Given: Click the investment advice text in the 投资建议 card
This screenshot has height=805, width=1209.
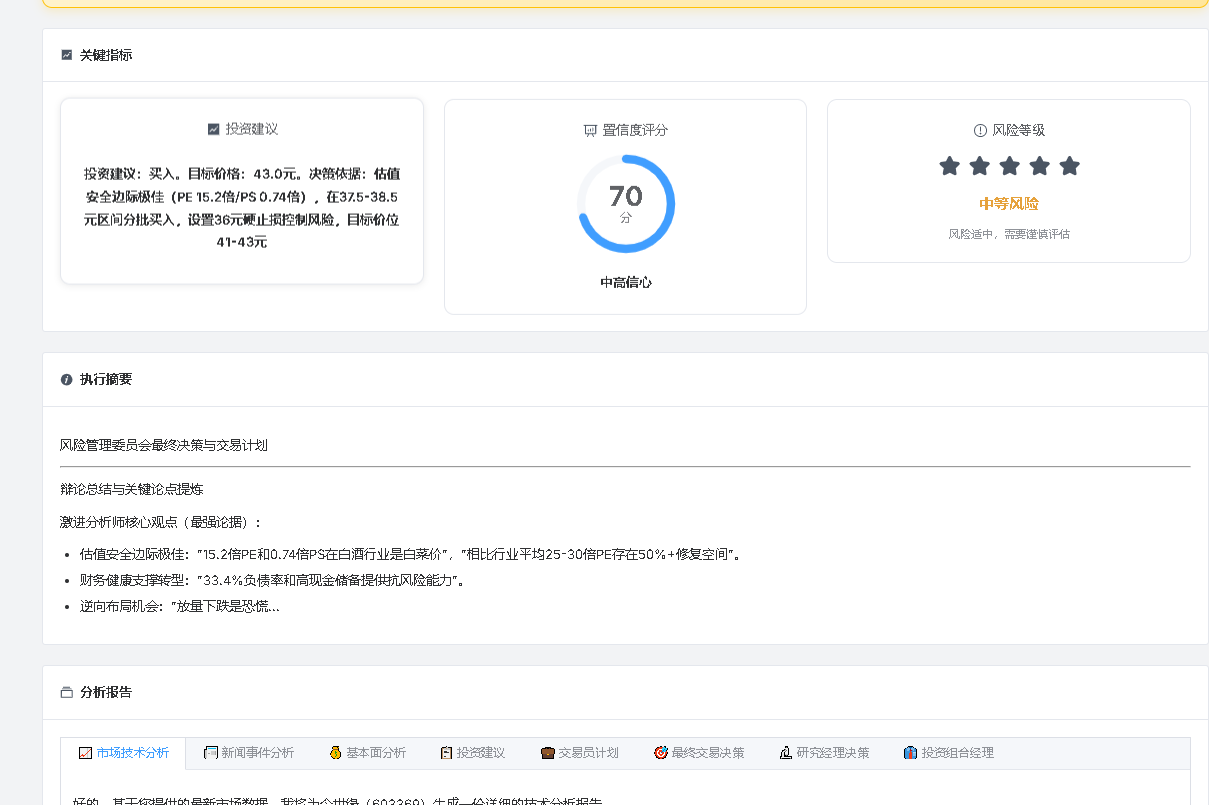Looking at the screenshot, I should 242,207.
